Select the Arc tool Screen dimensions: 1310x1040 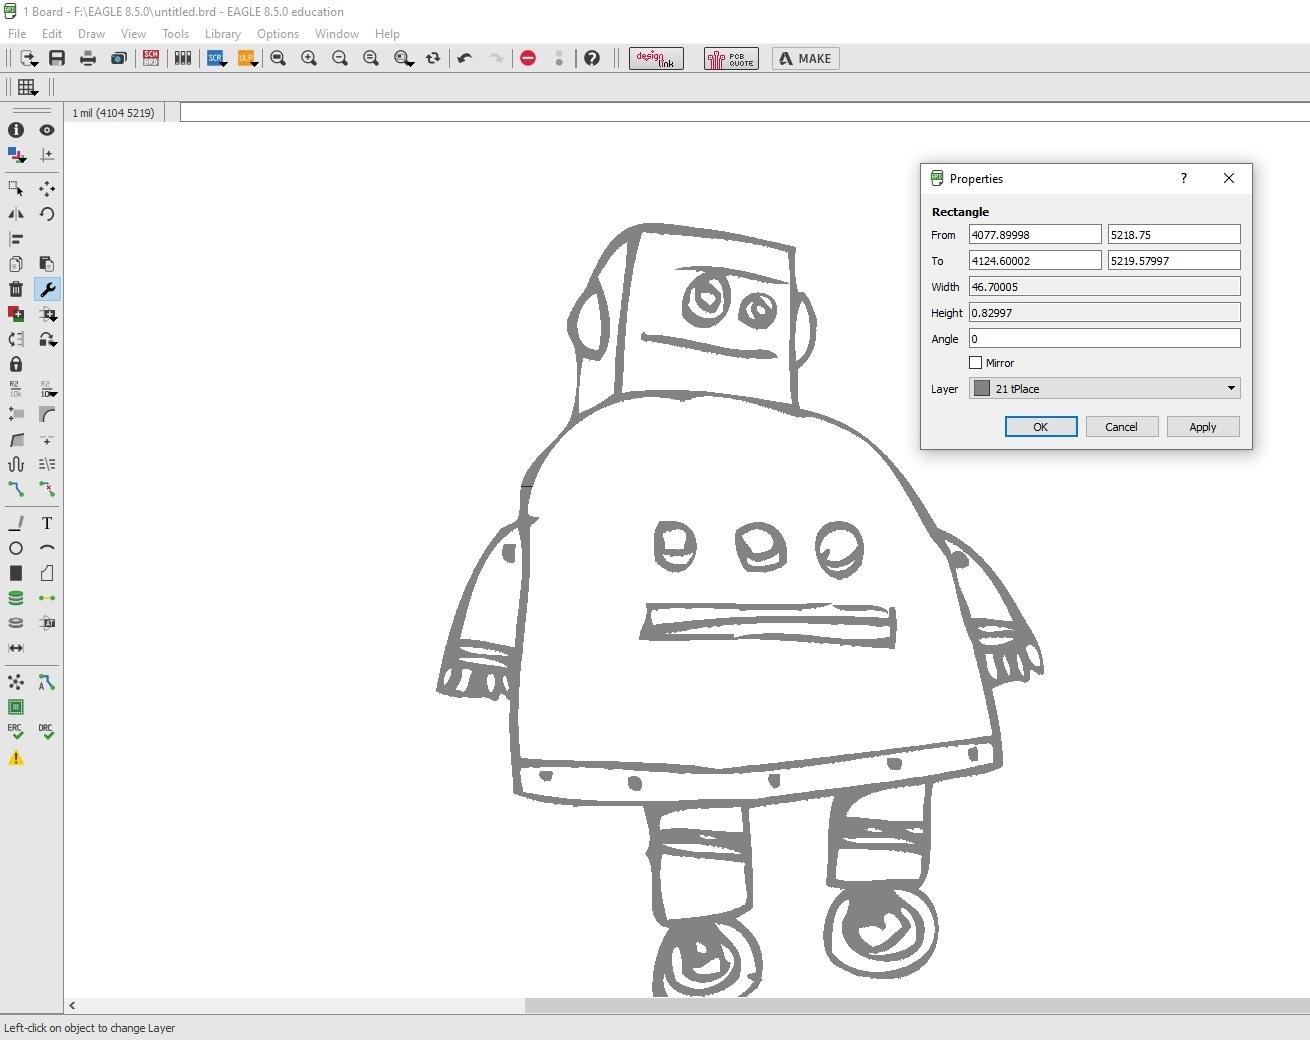click(47, 548)
